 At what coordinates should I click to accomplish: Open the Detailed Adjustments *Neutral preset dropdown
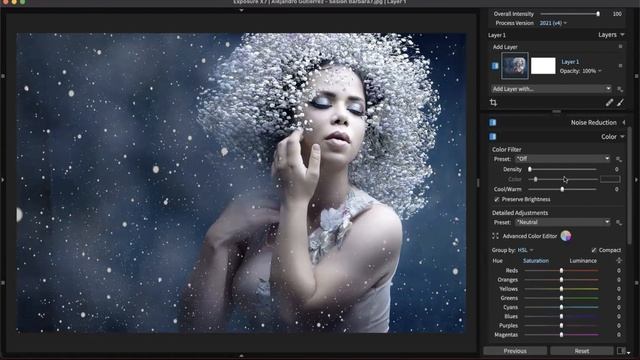coord(562,222)
